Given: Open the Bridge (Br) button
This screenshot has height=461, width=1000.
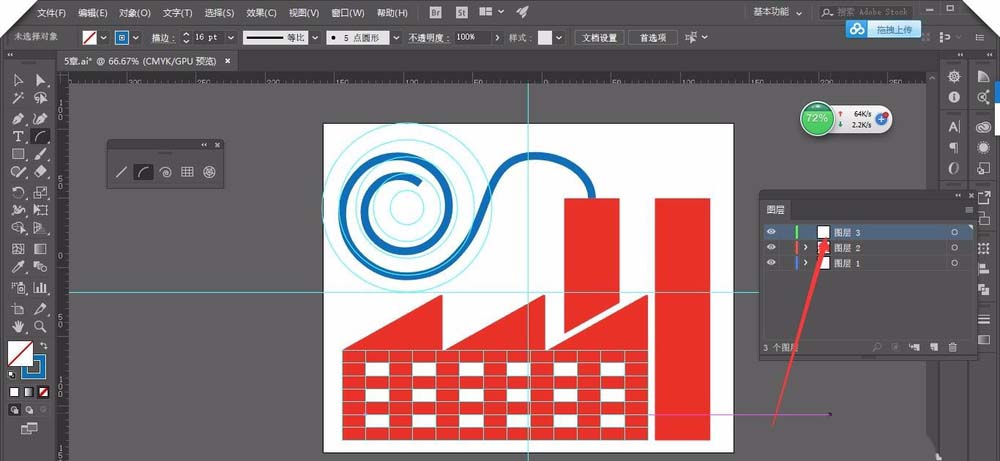Looking at the screenshot, I should [436, 12].
